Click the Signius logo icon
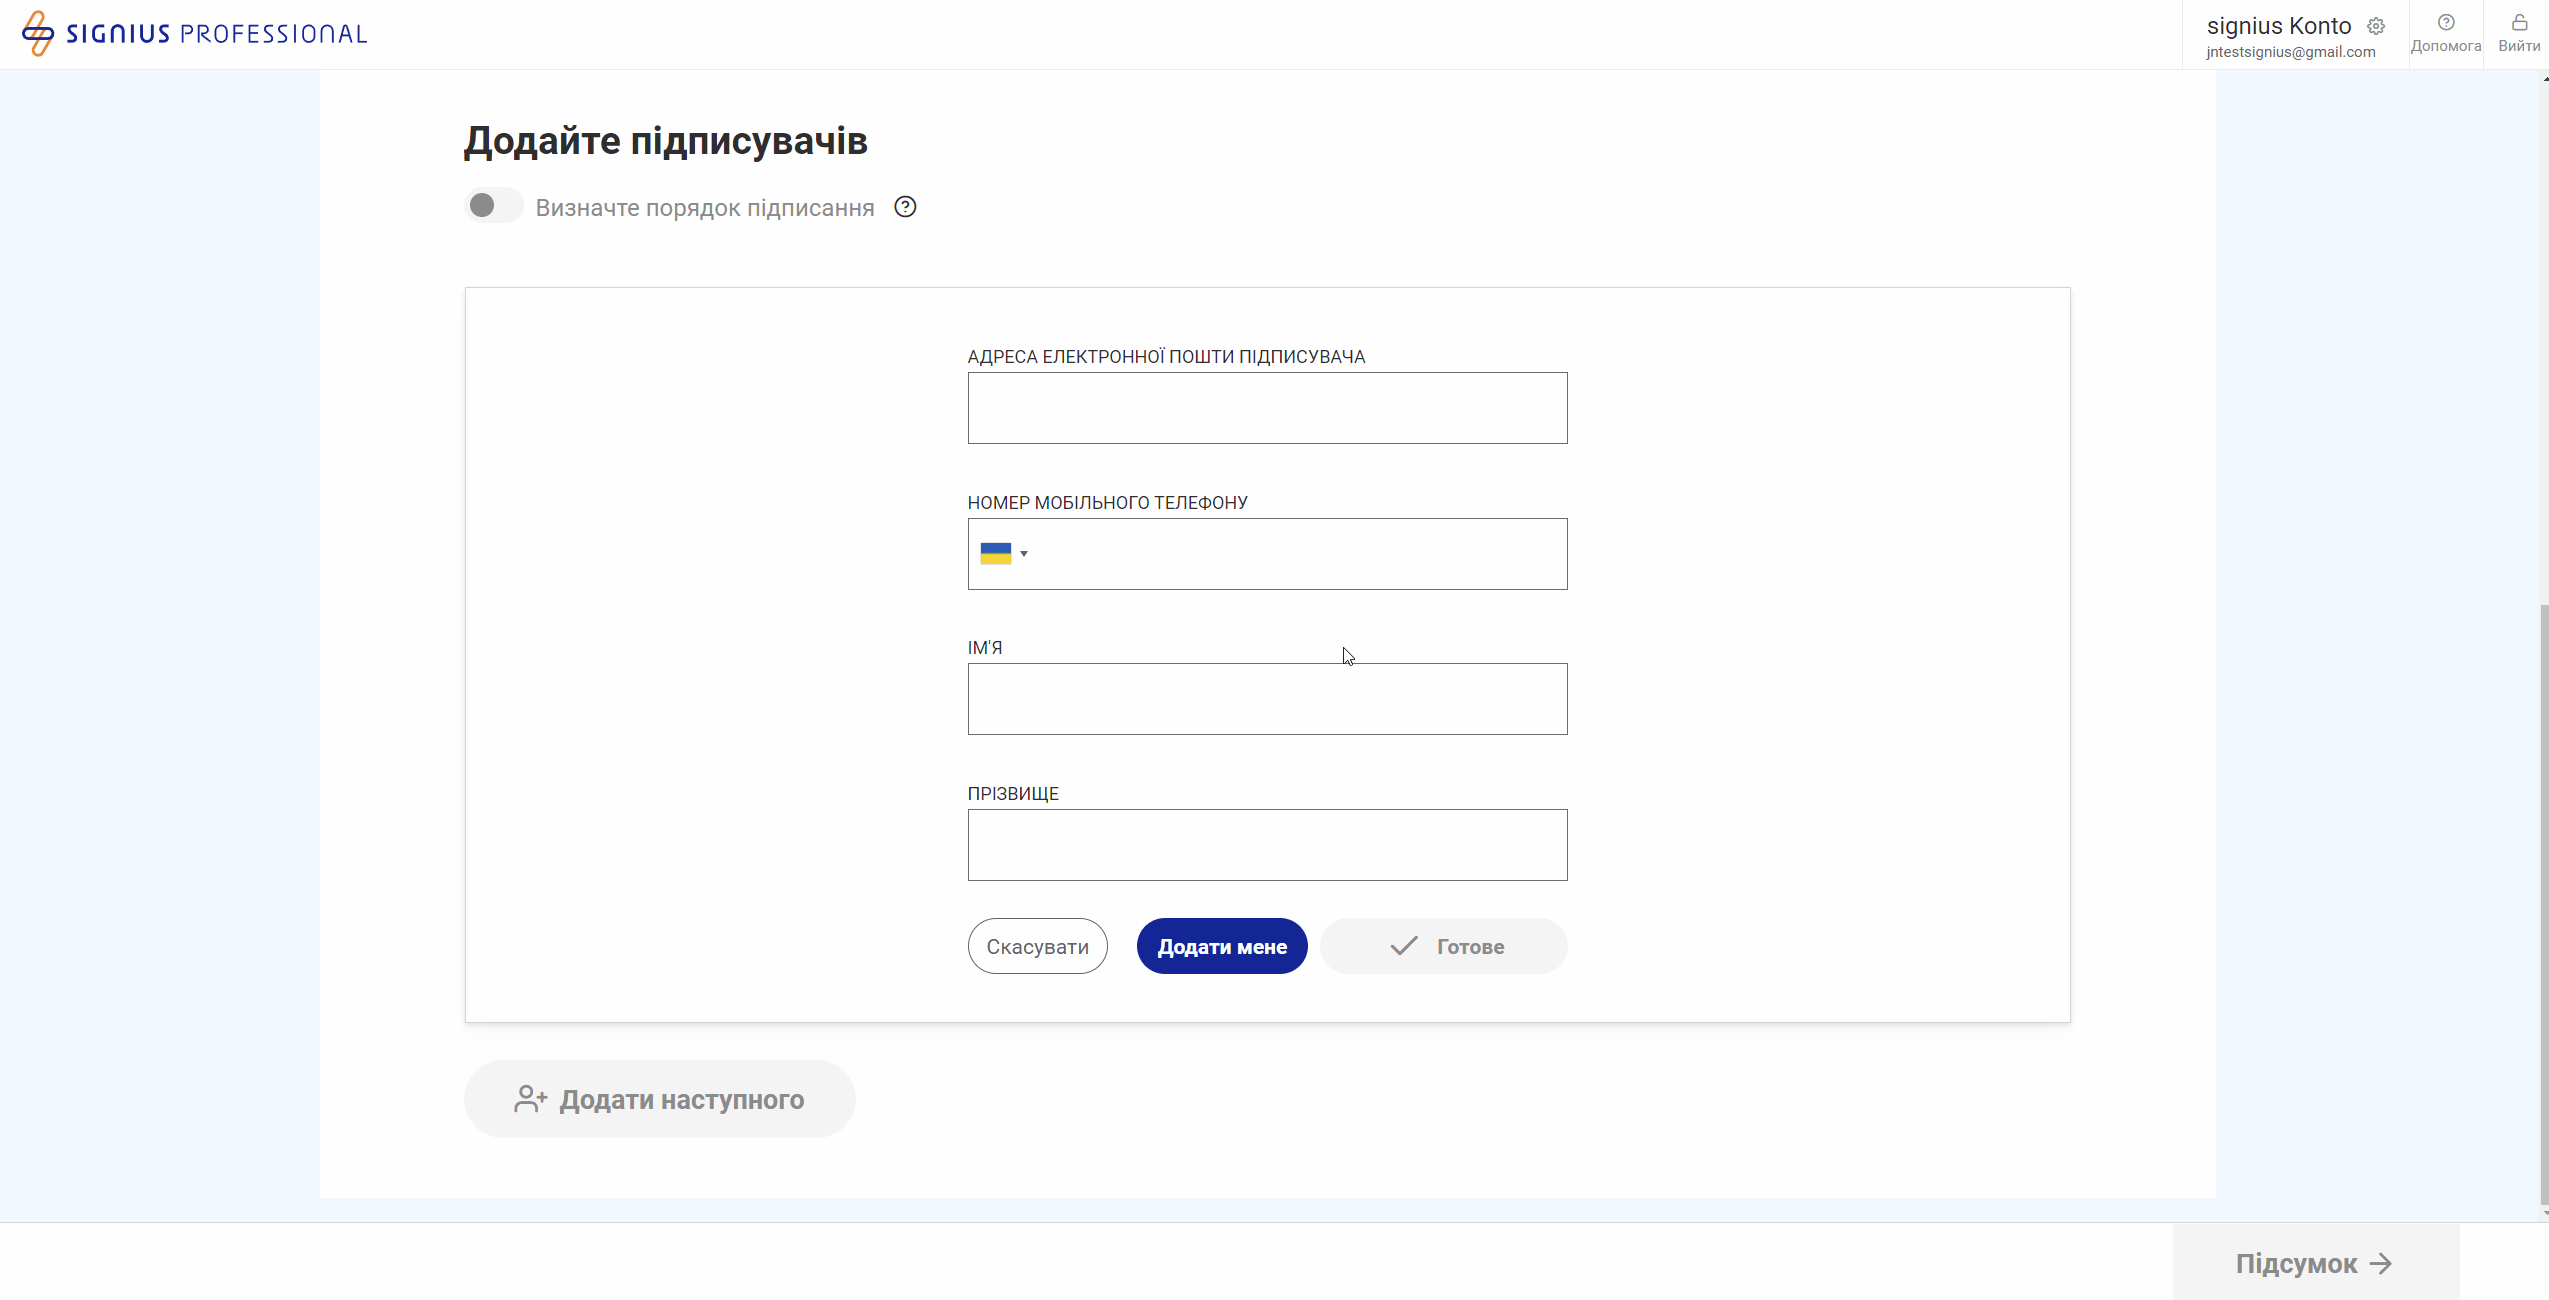Viewport: 2549px width, 1300px height. pos(38,33)
